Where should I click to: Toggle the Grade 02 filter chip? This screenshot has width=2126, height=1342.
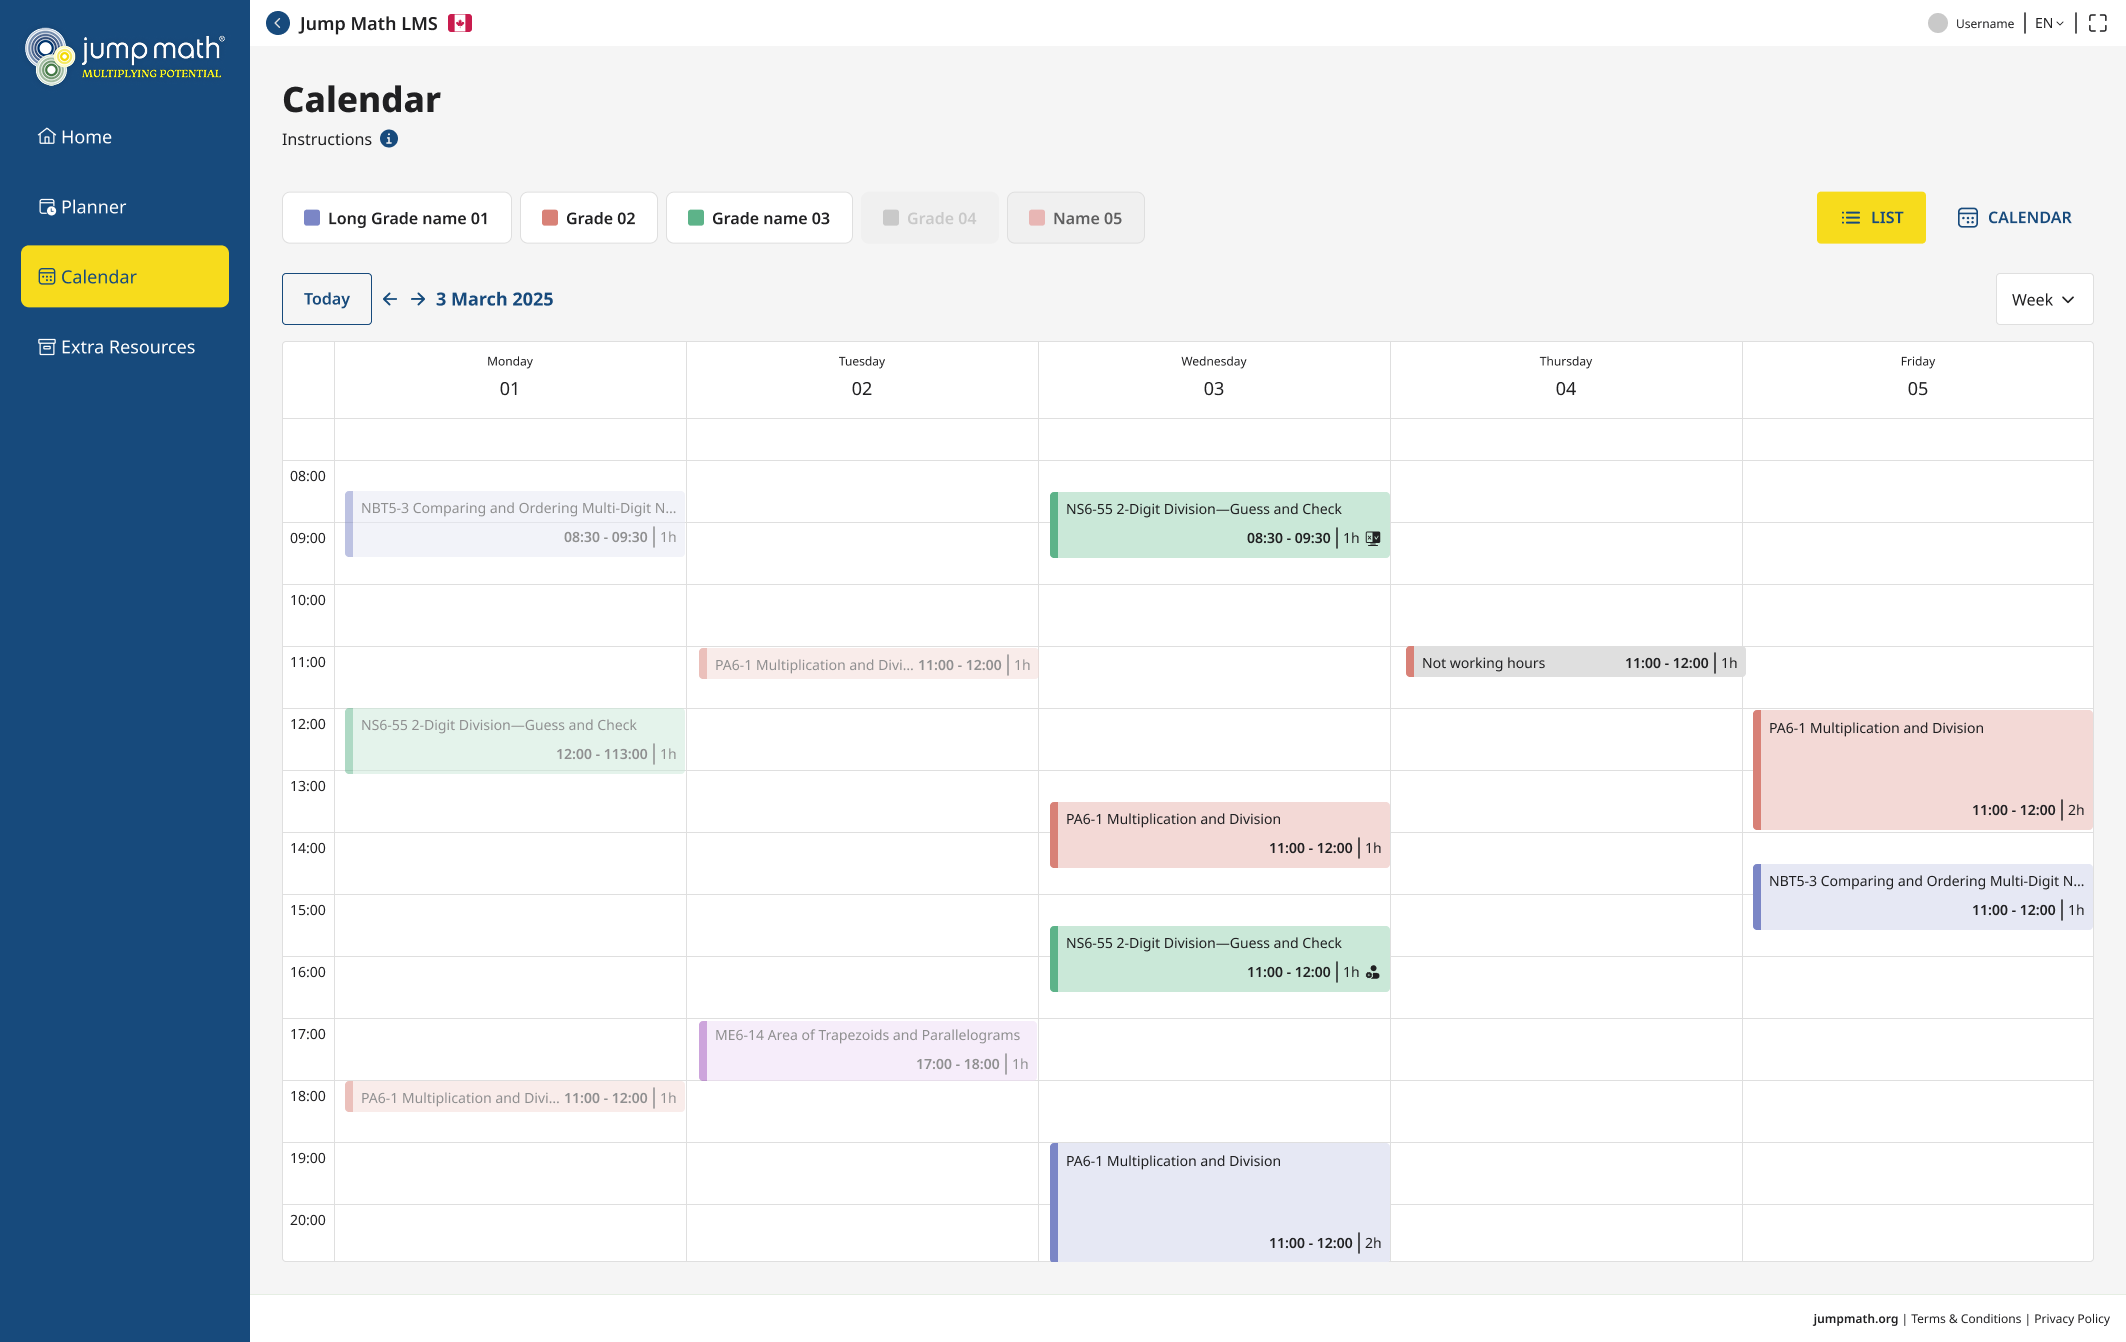coord(588,218)
